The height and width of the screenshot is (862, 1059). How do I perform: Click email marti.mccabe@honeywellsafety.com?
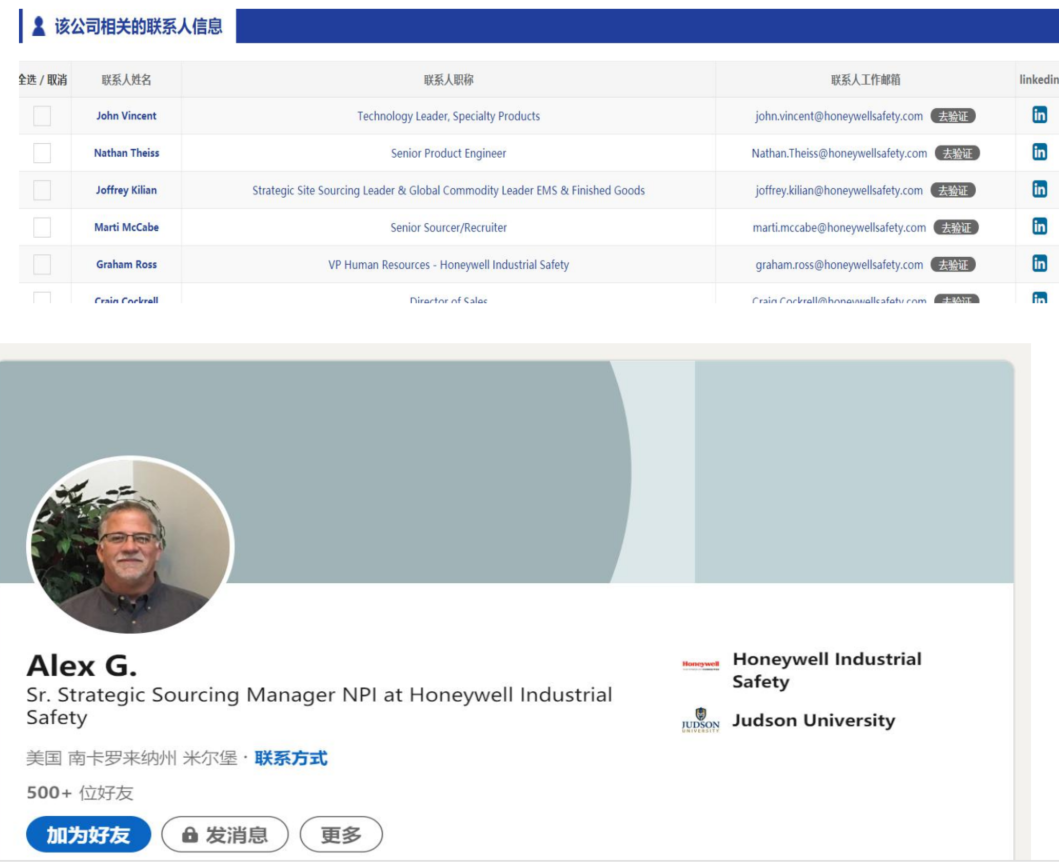(x=840, y=228)
